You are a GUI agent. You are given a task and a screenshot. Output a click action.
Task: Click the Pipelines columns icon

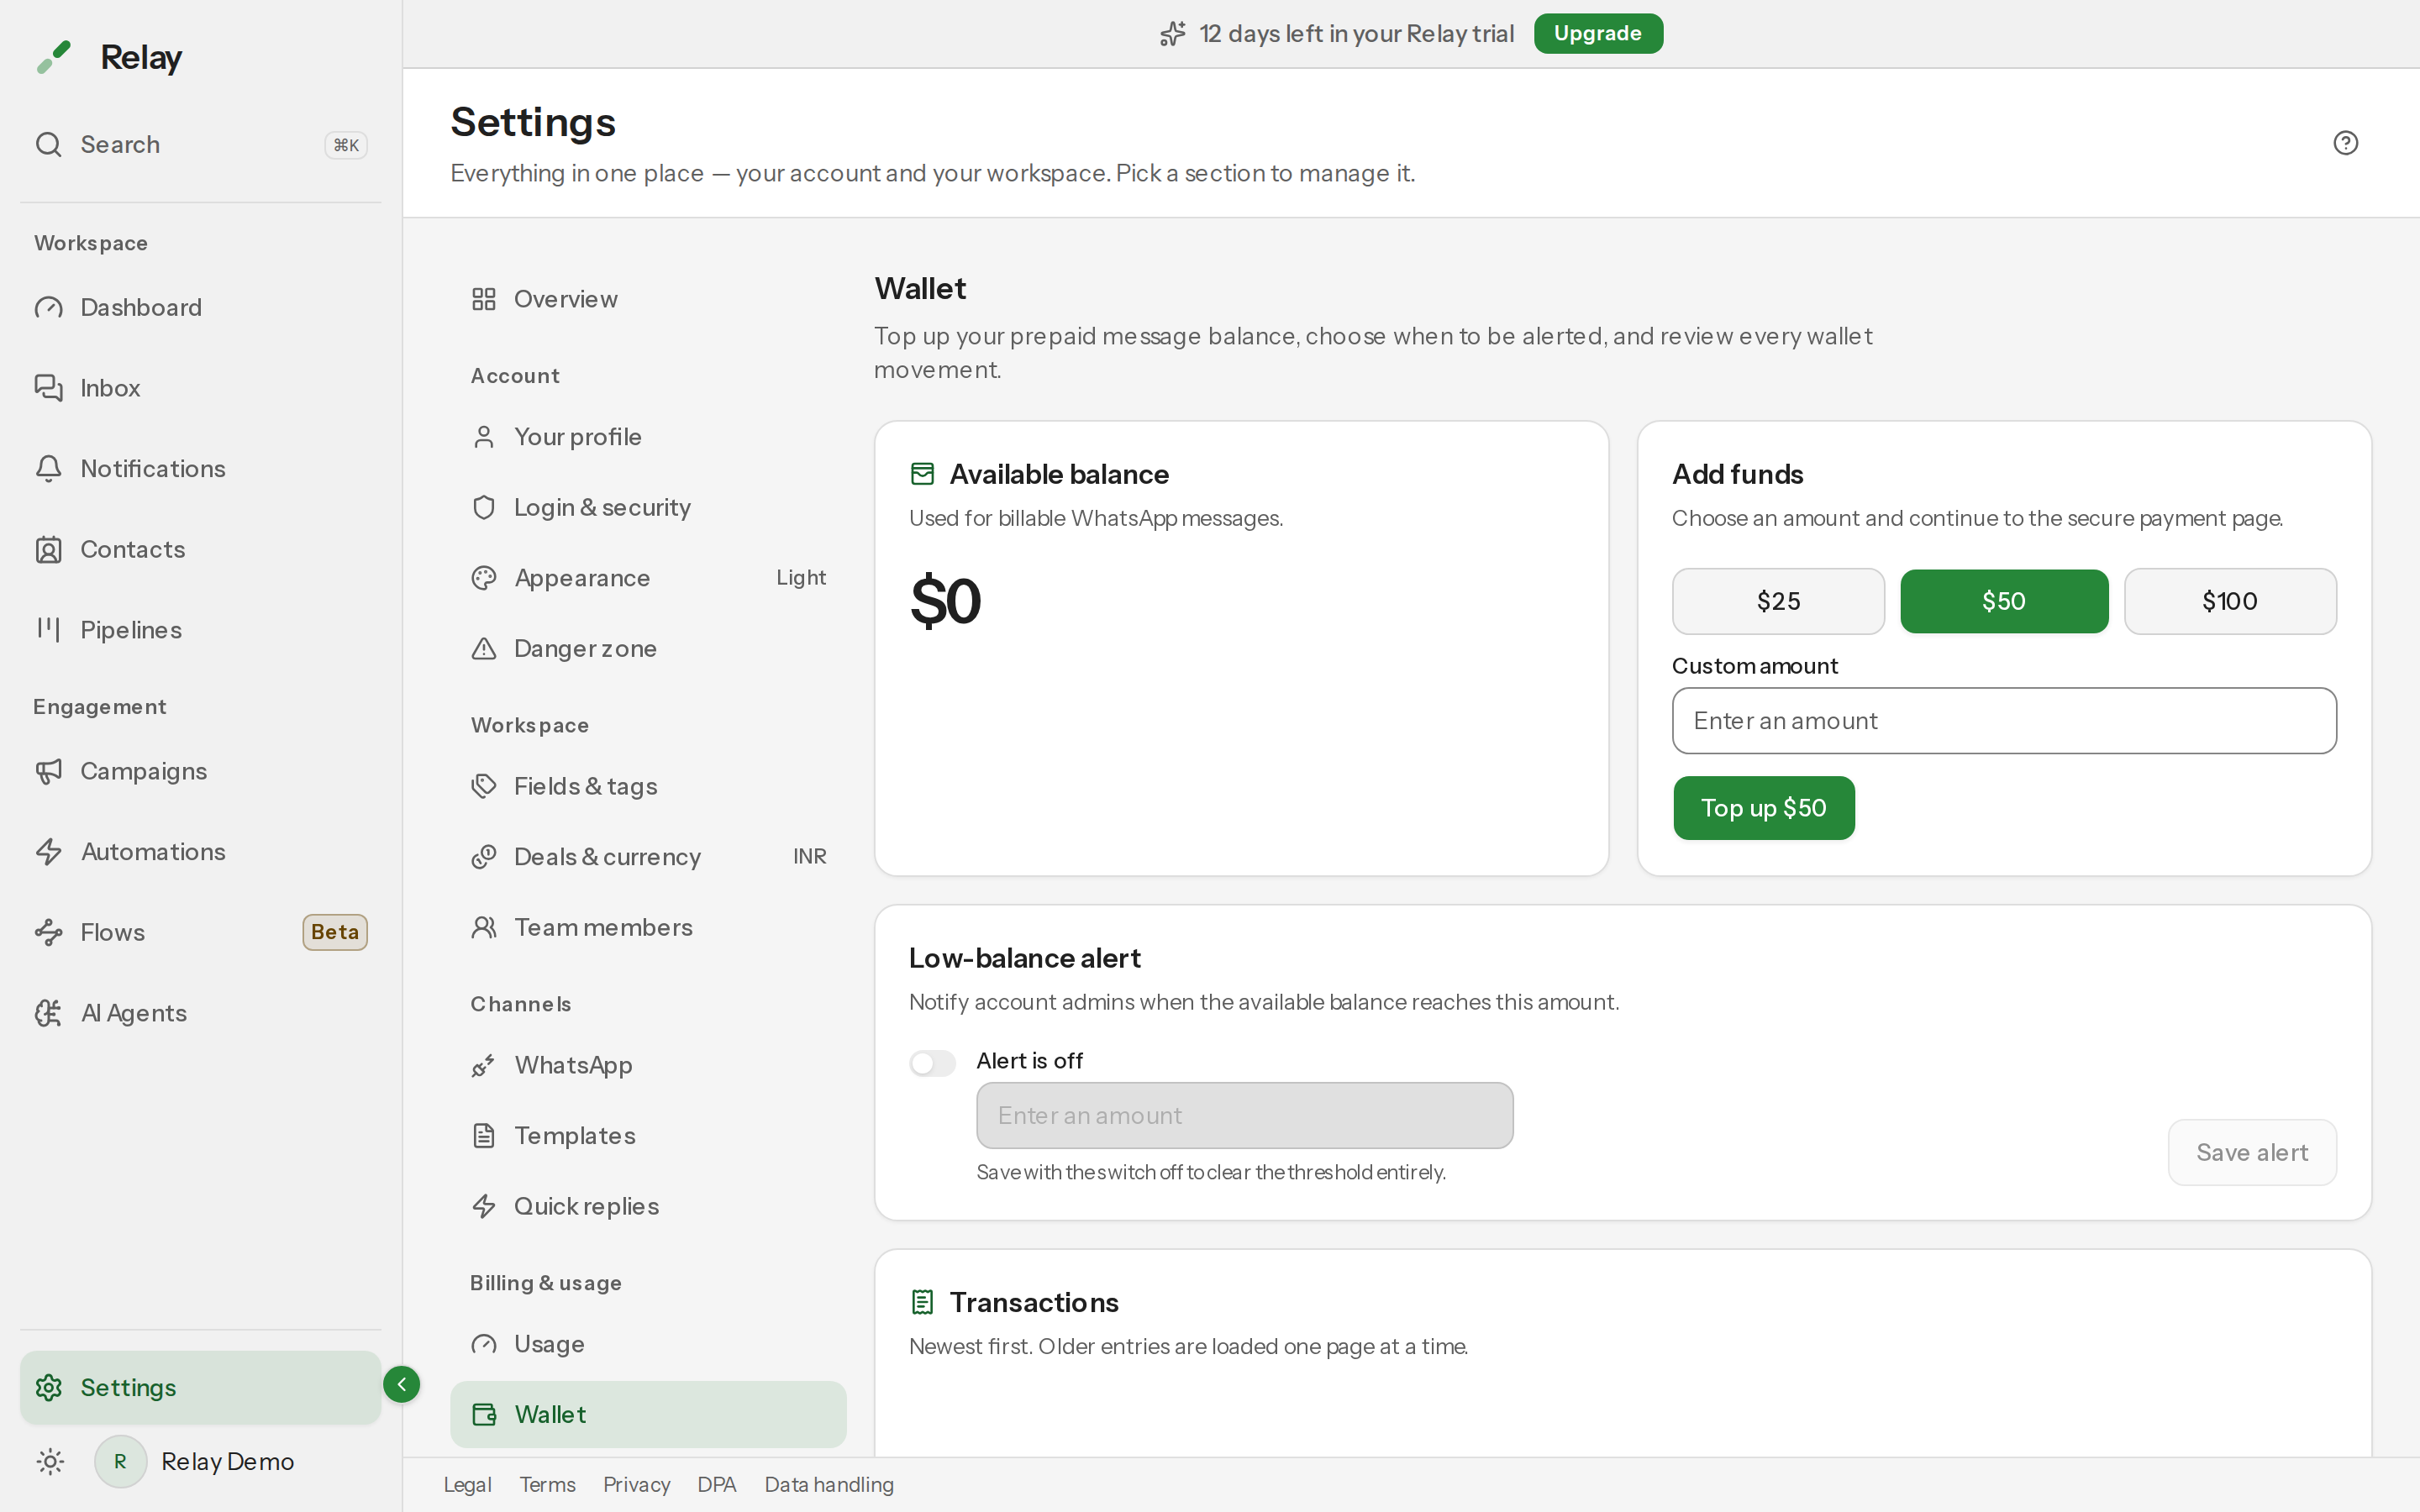48,629
